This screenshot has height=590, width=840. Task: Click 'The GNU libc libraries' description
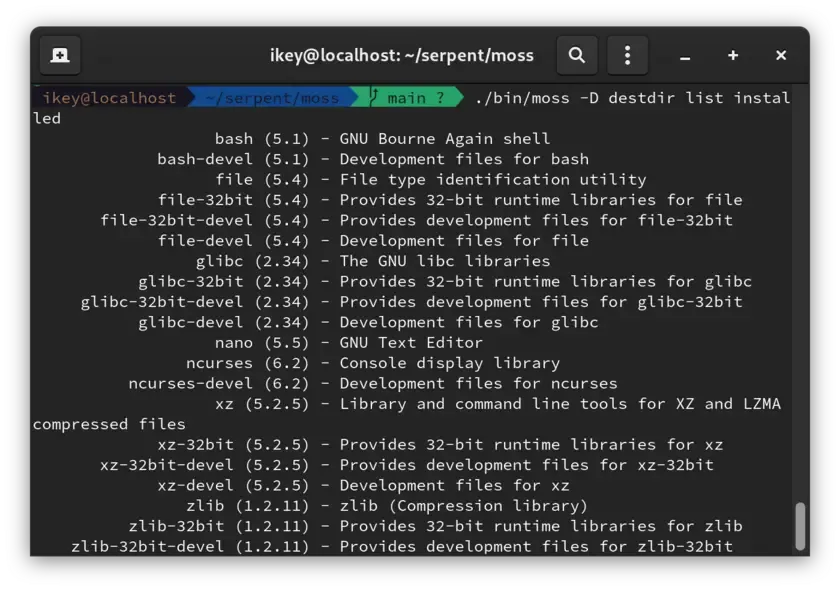(x=445, y=261)
